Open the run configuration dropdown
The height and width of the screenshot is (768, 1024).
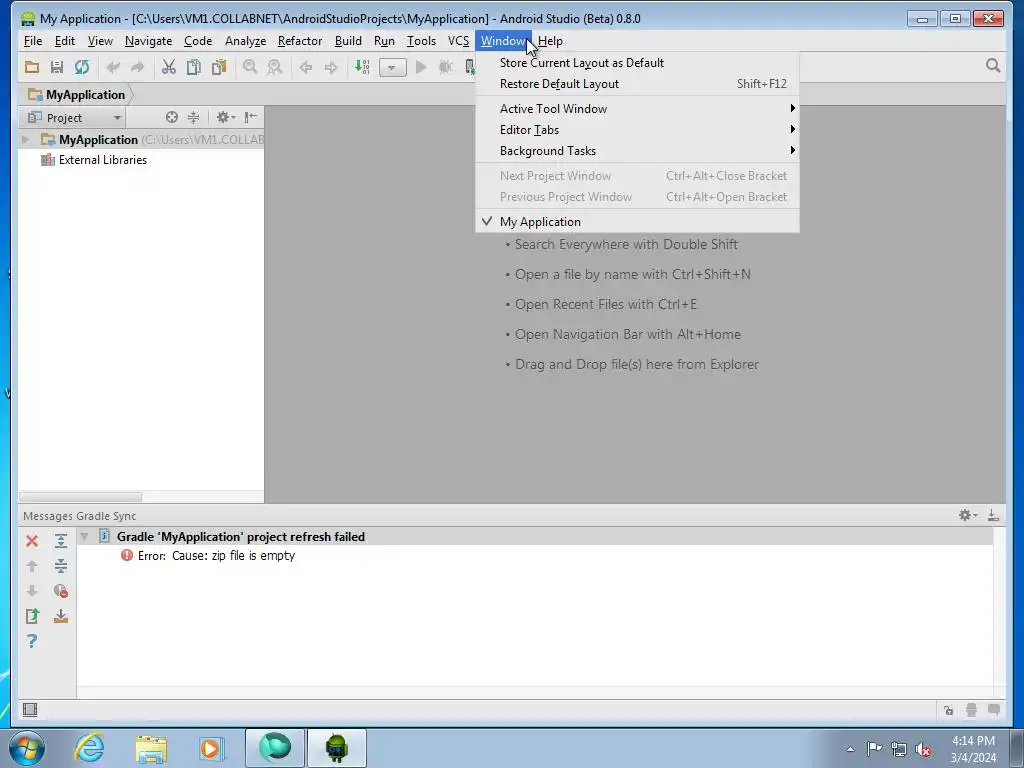(392, 67)
